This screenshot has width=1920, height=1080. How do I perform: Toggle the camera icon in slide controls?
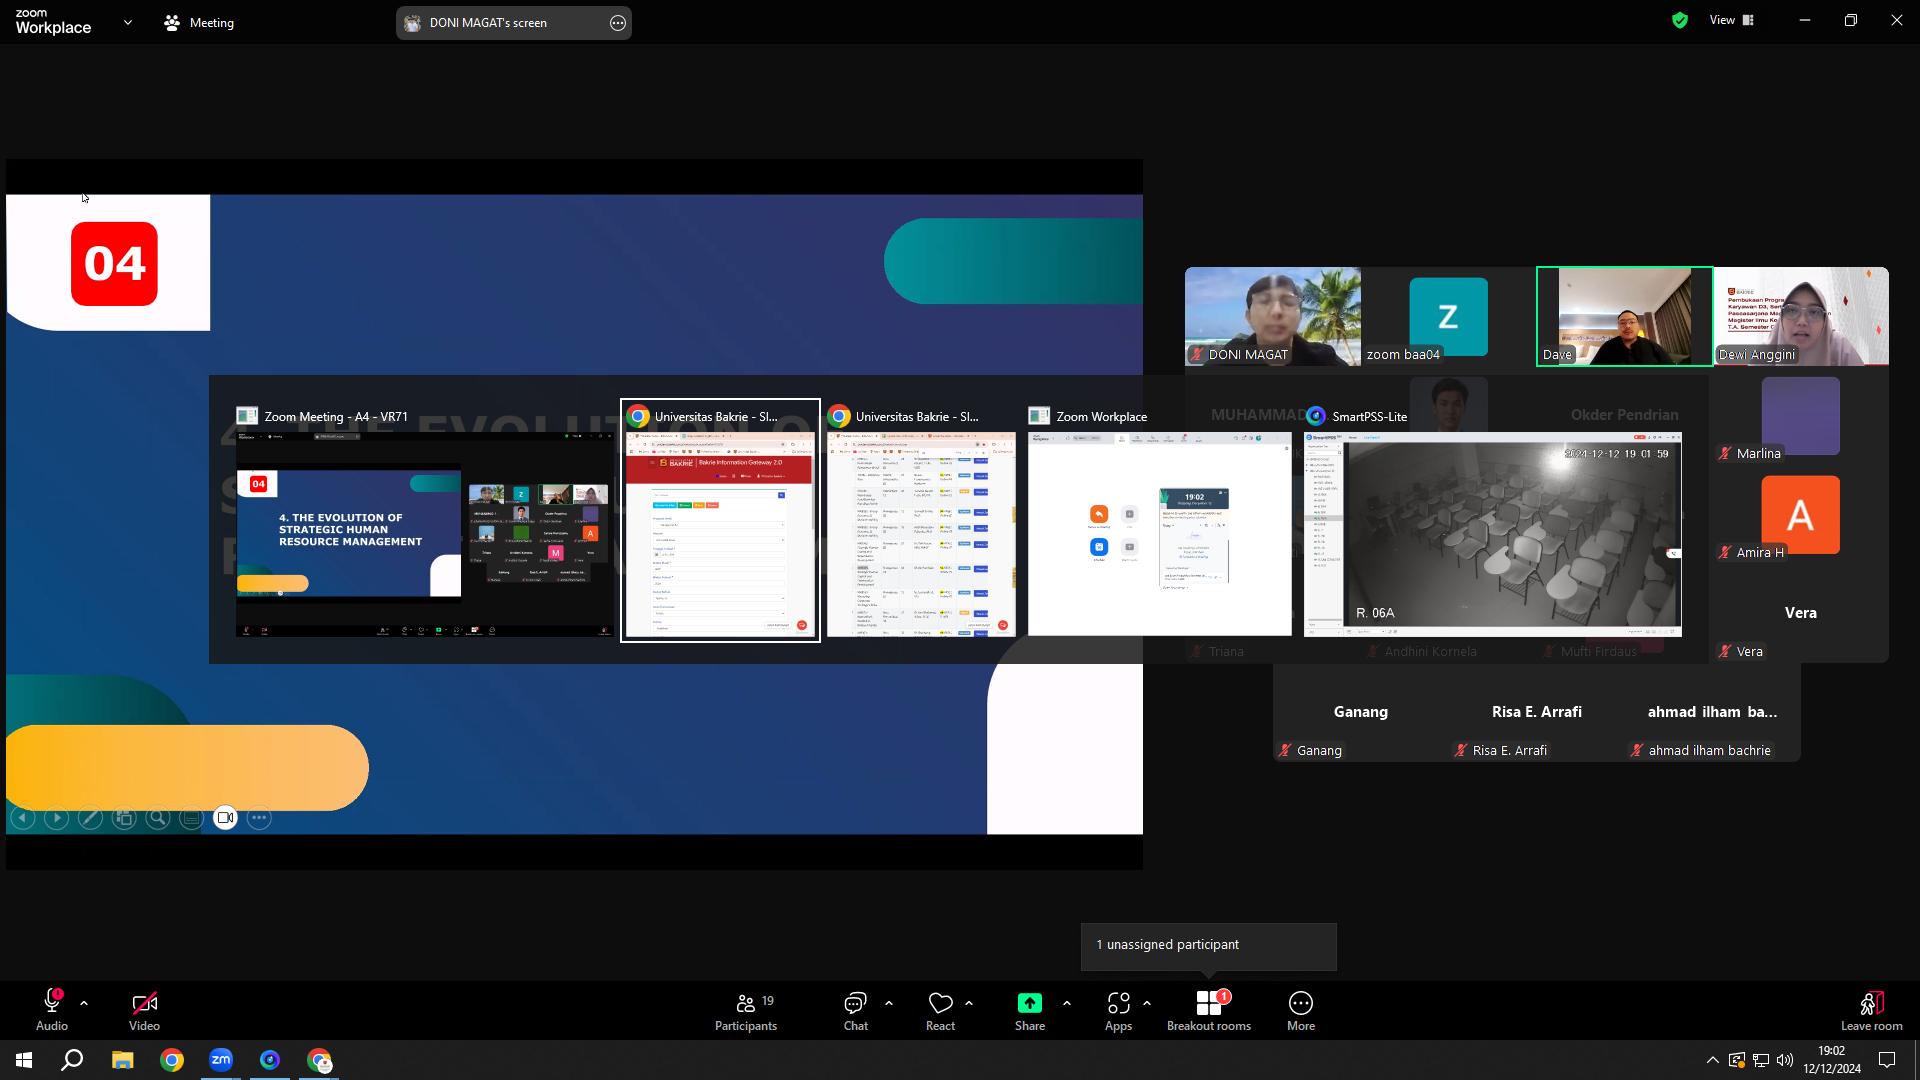click(225, 818)
